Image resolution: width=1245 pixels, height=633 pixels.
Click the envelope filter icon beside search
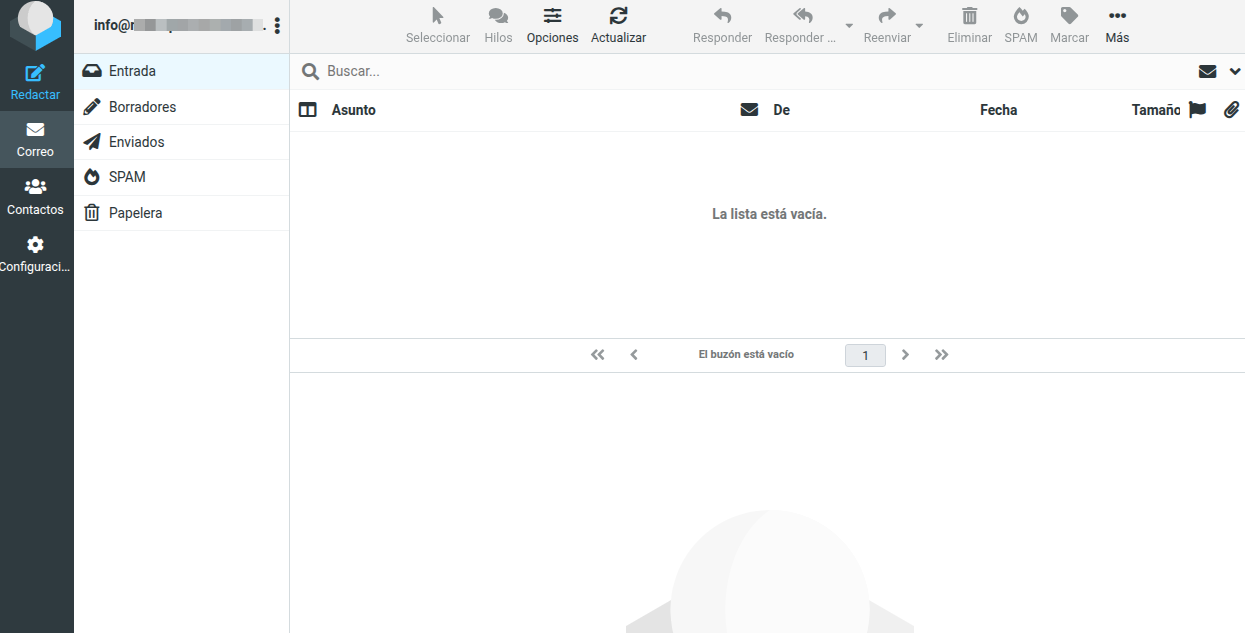pos(1208,71)
